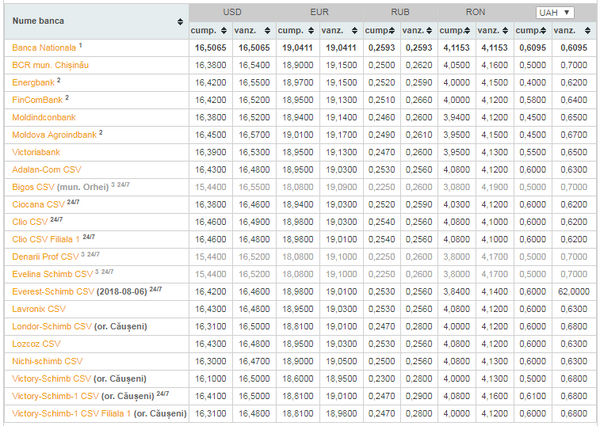Open Adalan-Com CSV link
The height and width of the screenshot is (426, 600).
(x=46, y=170)
